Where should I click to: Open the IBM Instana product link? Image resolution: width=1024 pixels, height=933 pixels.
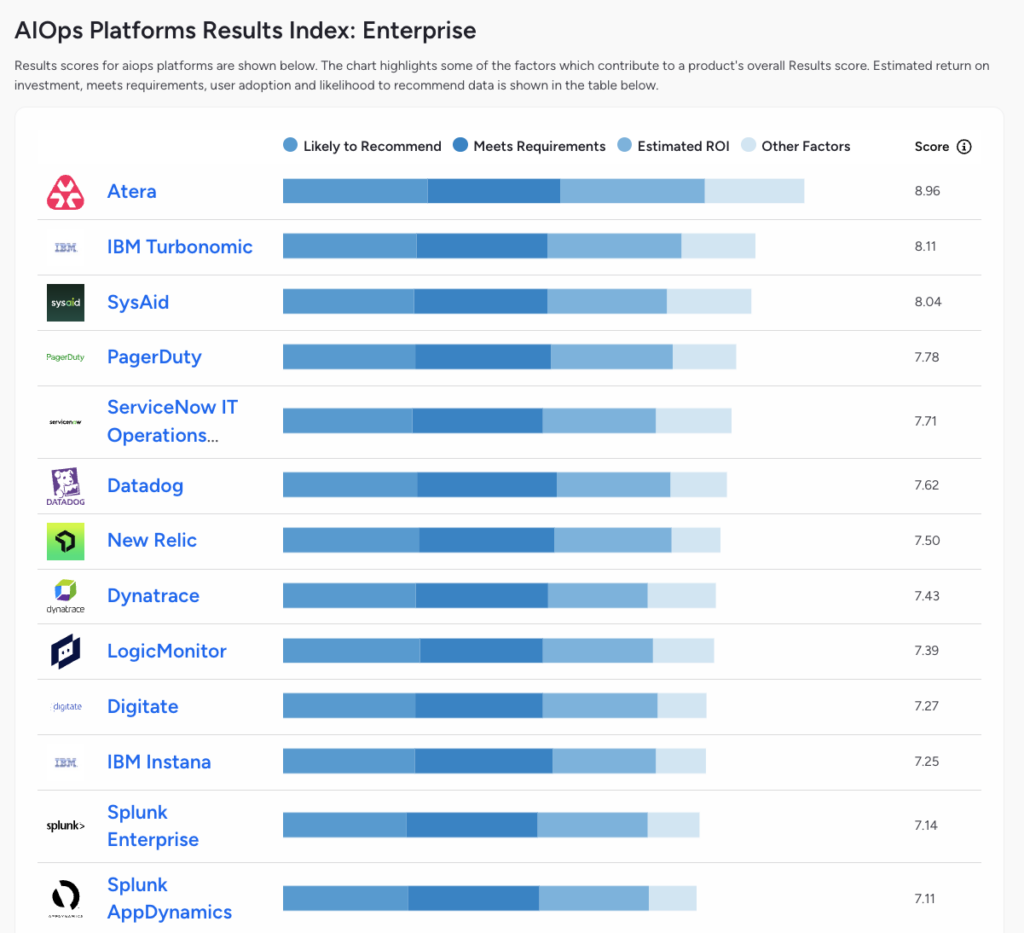coord(159,762)
